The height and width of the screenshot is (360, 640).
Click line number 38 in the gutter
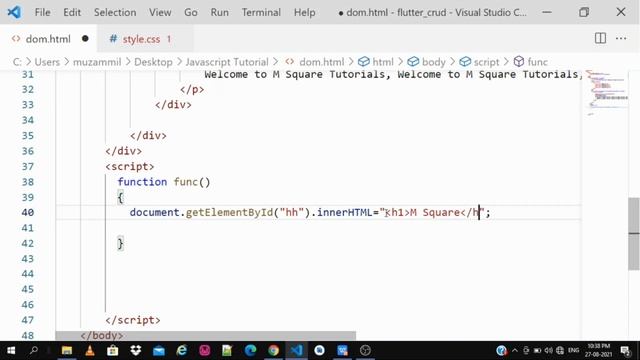(28, 182)
